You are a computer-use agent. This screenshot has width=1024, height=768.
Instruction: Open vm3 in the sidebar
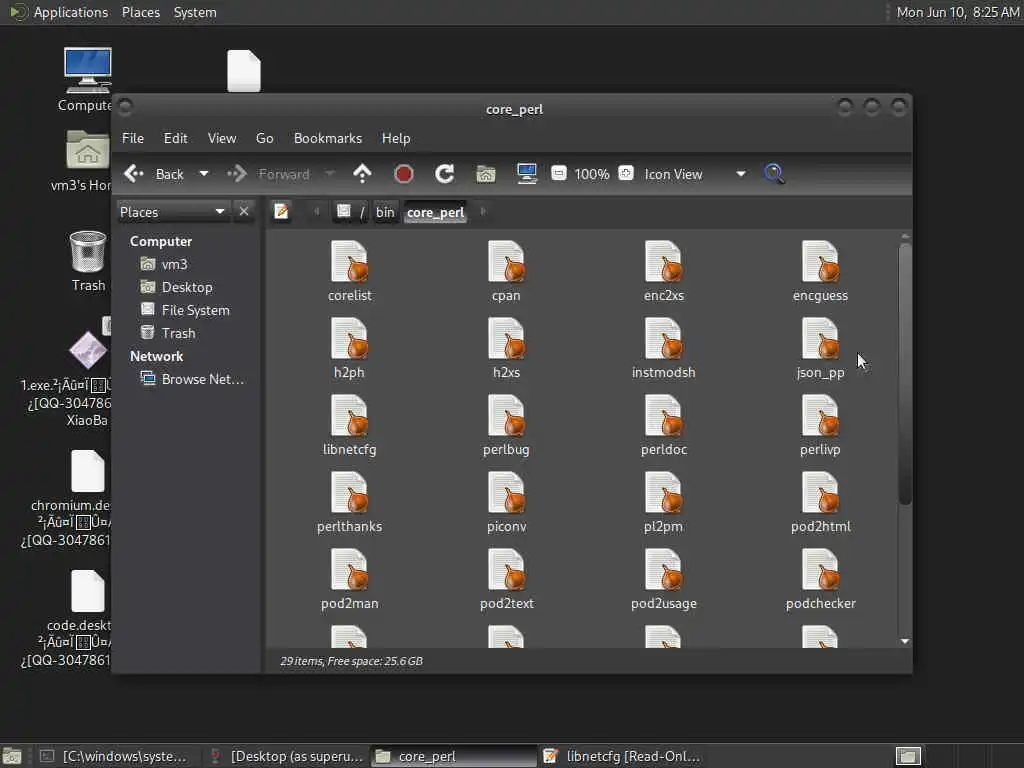[165, 264]
